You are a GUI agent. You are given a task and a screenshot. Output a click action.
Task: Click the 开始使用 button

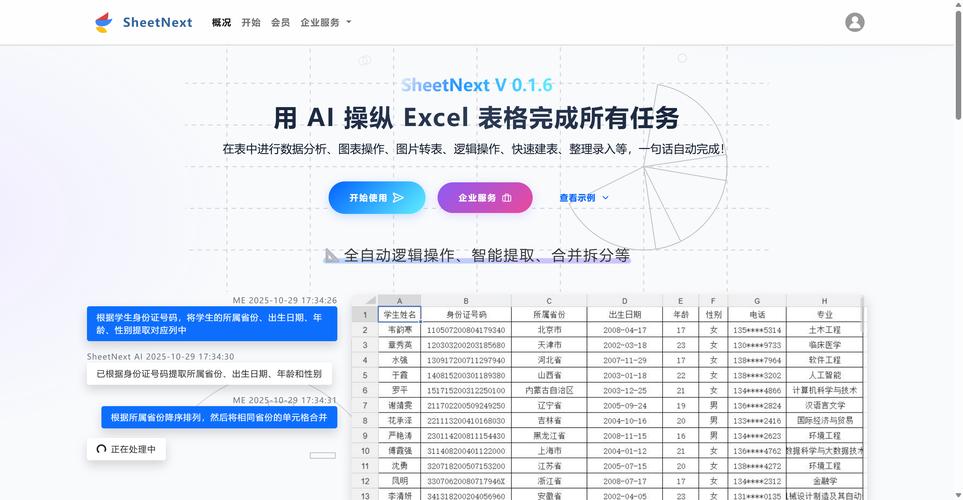click(x=376, y=198)
